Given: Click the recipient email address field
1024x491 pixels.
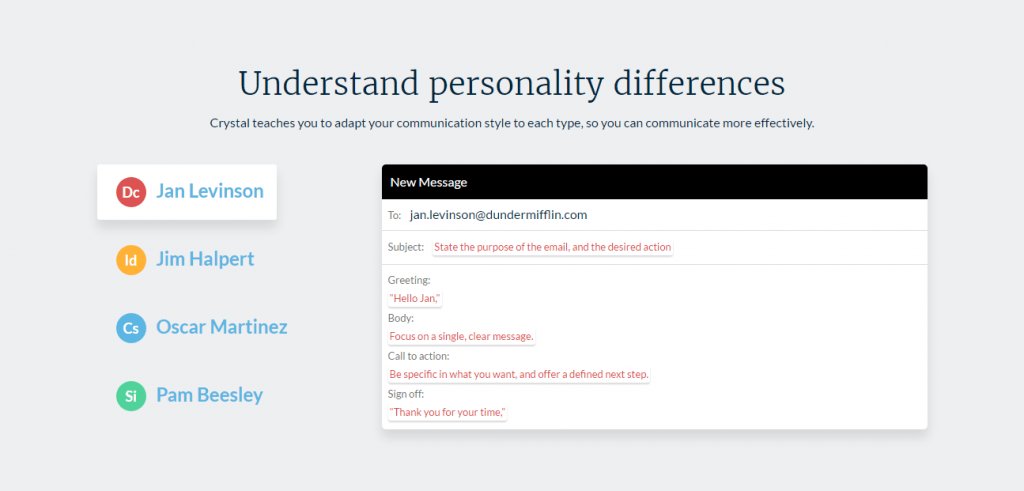Looking at the screenshot, I should [x=498, y=215].
